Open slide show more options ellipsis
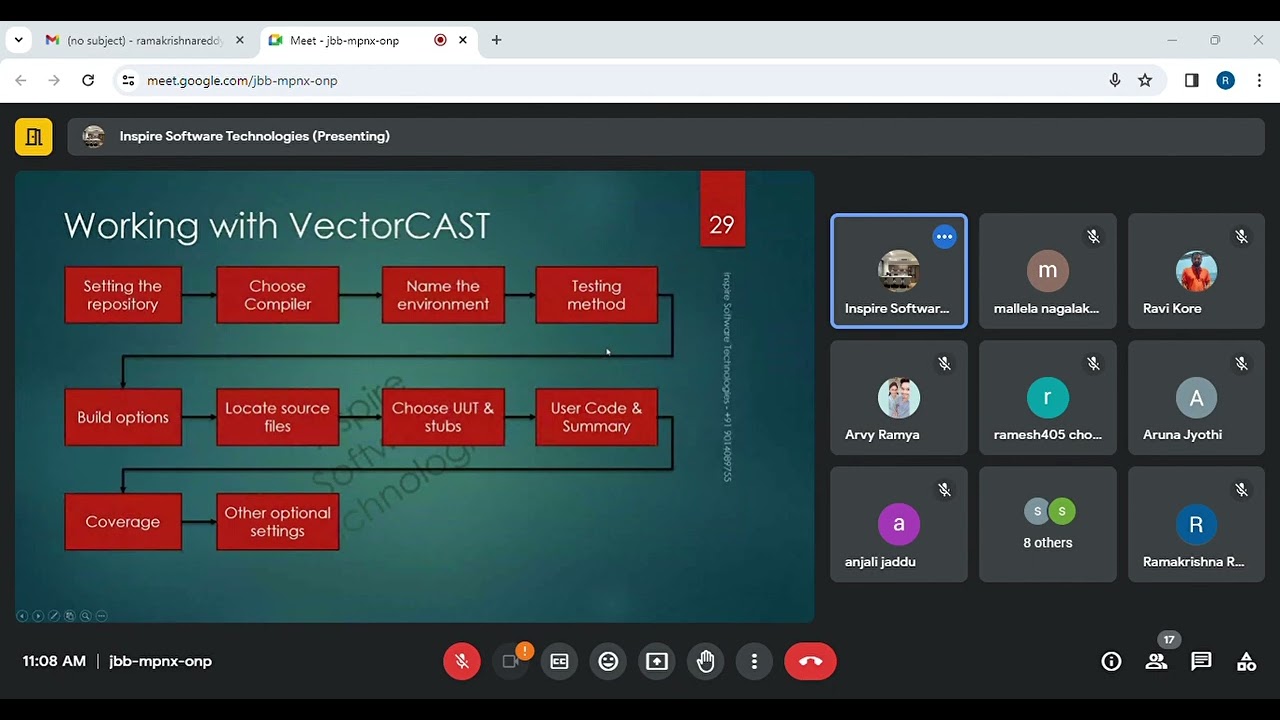Viewport: 1280px width, 720px height. pyautogui.click(x=101, y=616)
